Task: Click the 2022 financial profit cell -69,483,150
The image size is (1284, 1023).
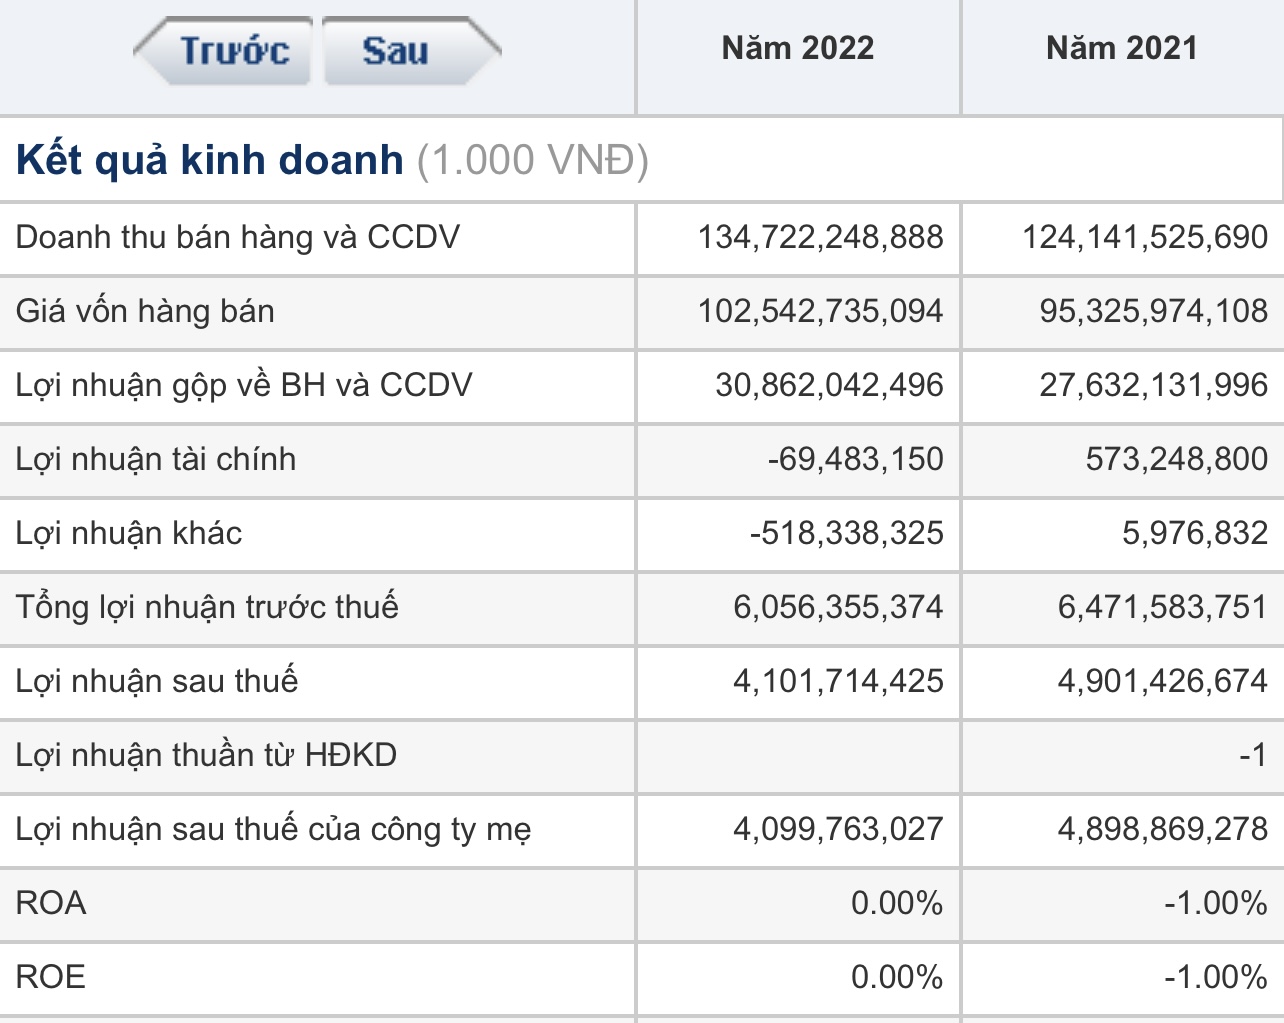Action: (855, 459)
